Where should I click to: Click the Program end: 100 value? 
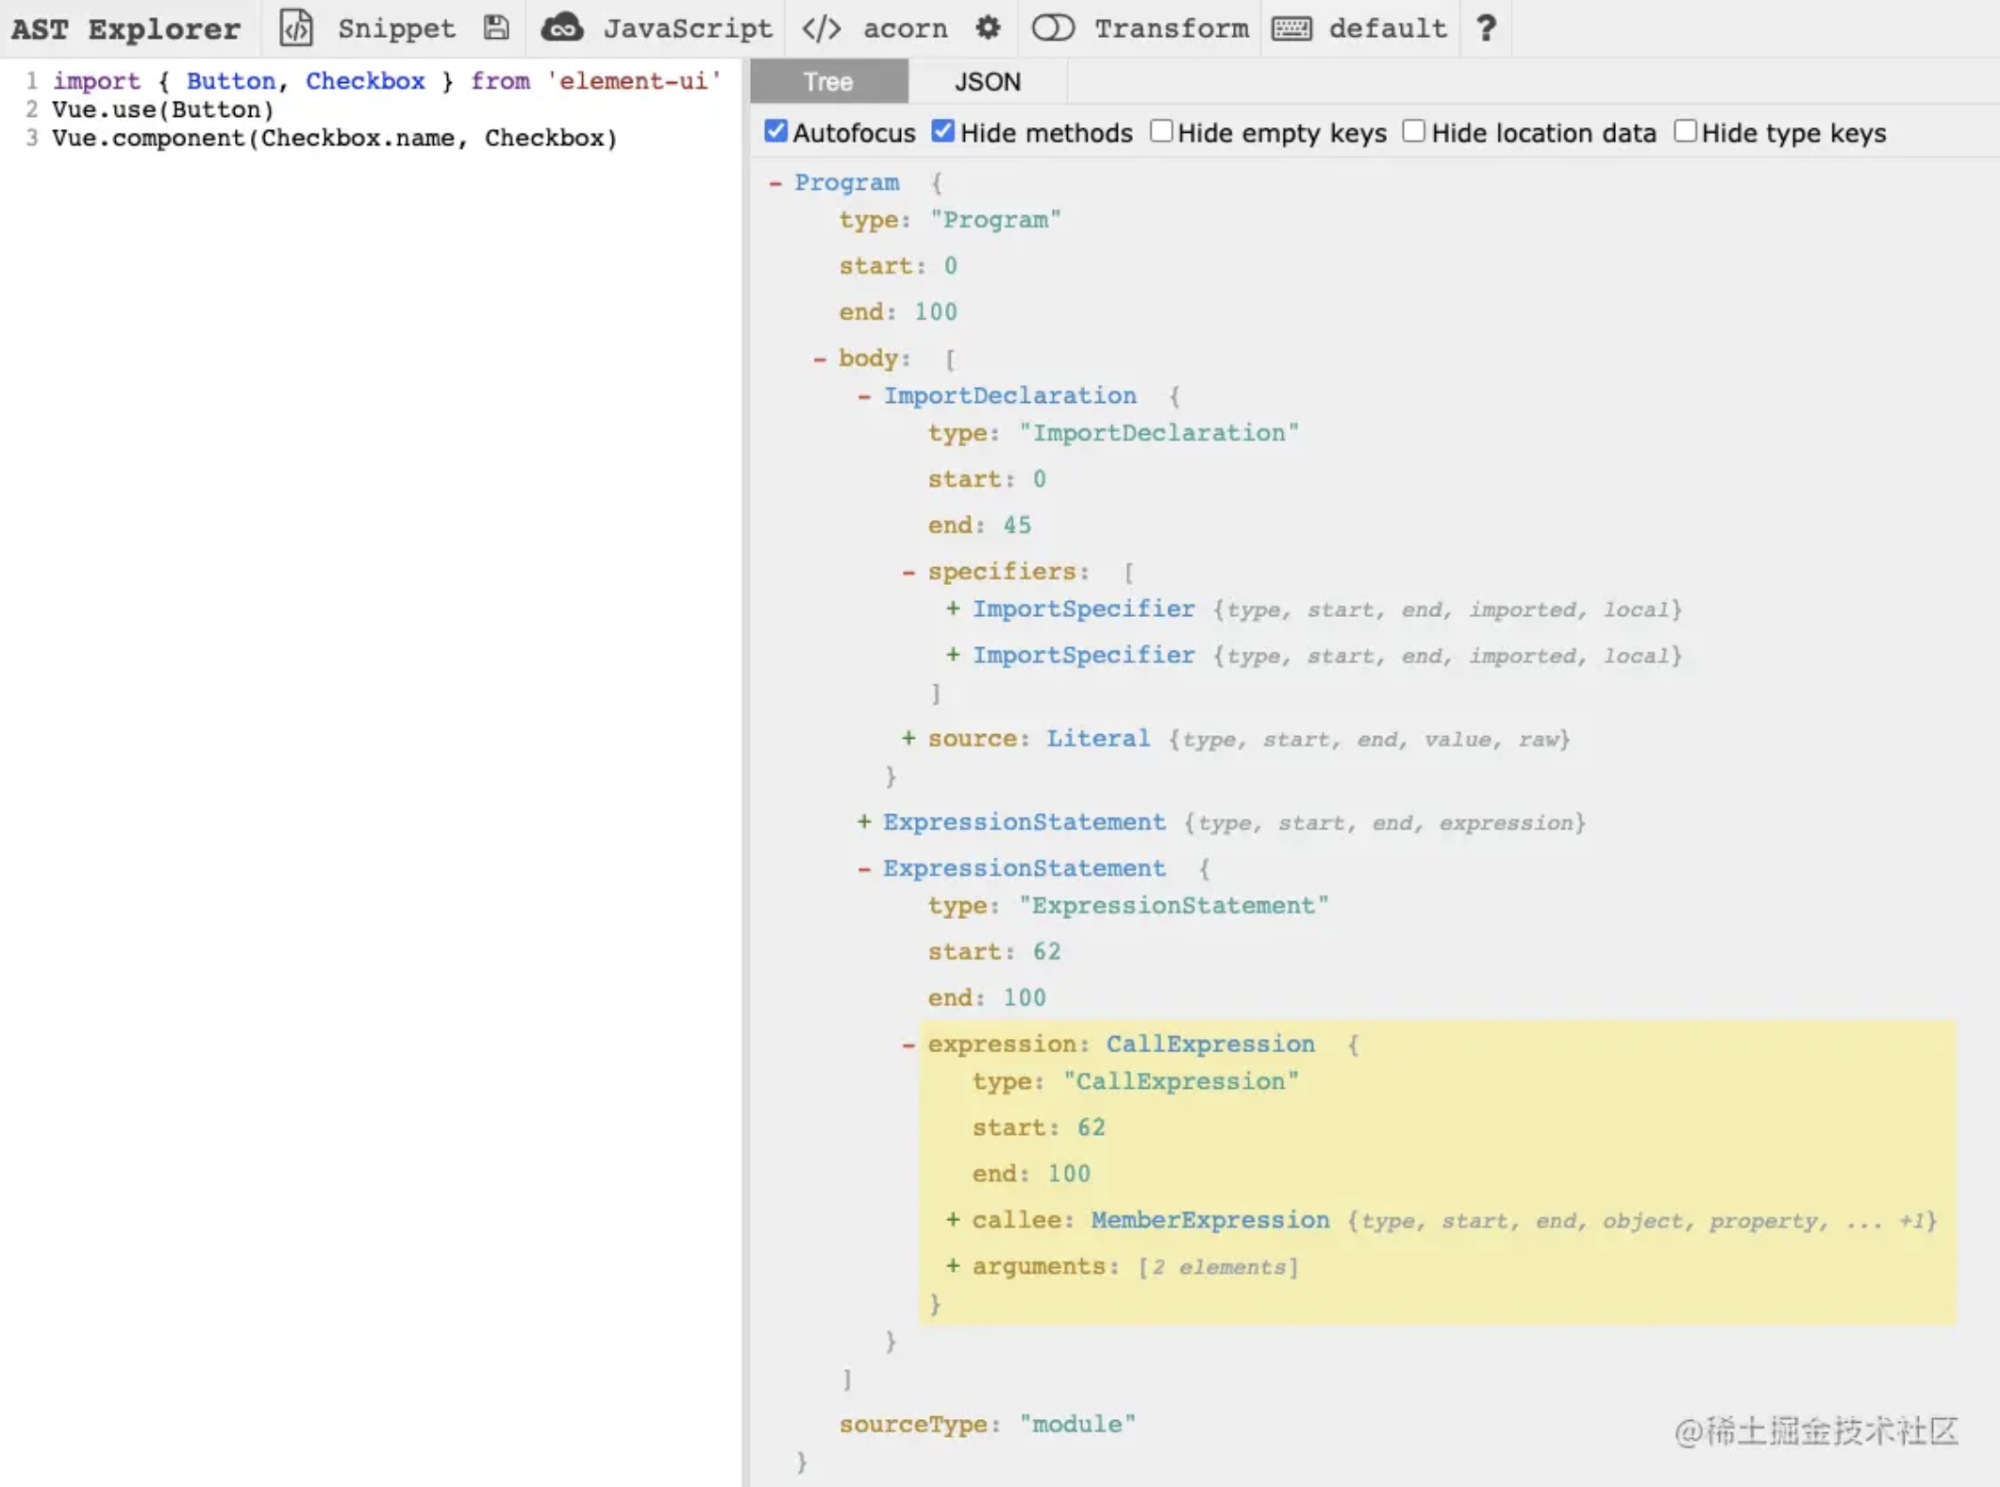935,312
